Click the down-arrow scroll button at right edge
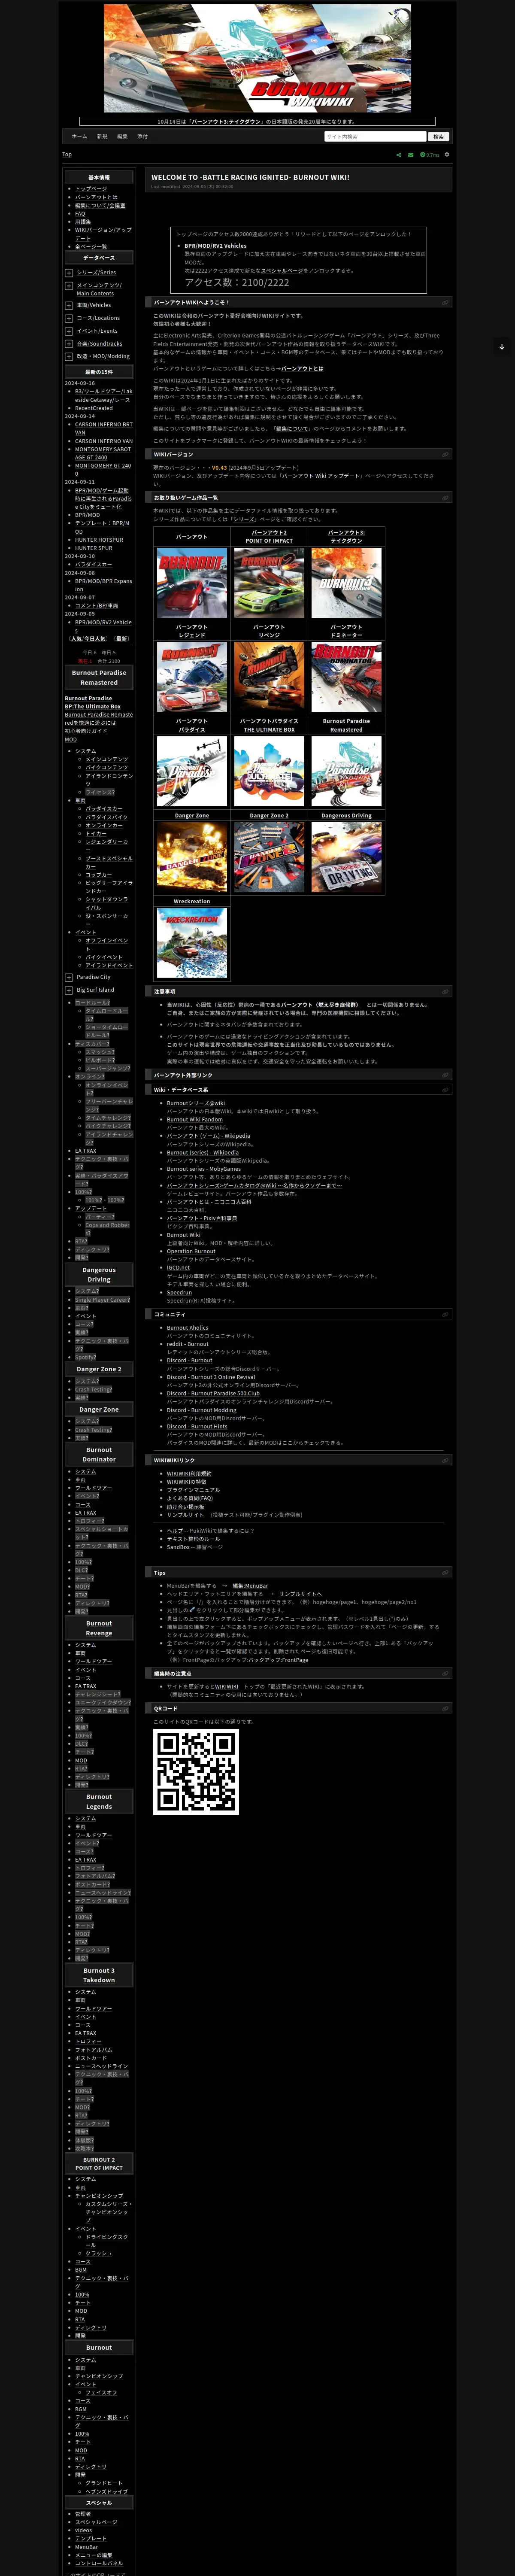515x2576 pixels. pyautogui.click(x=502, y=347)
